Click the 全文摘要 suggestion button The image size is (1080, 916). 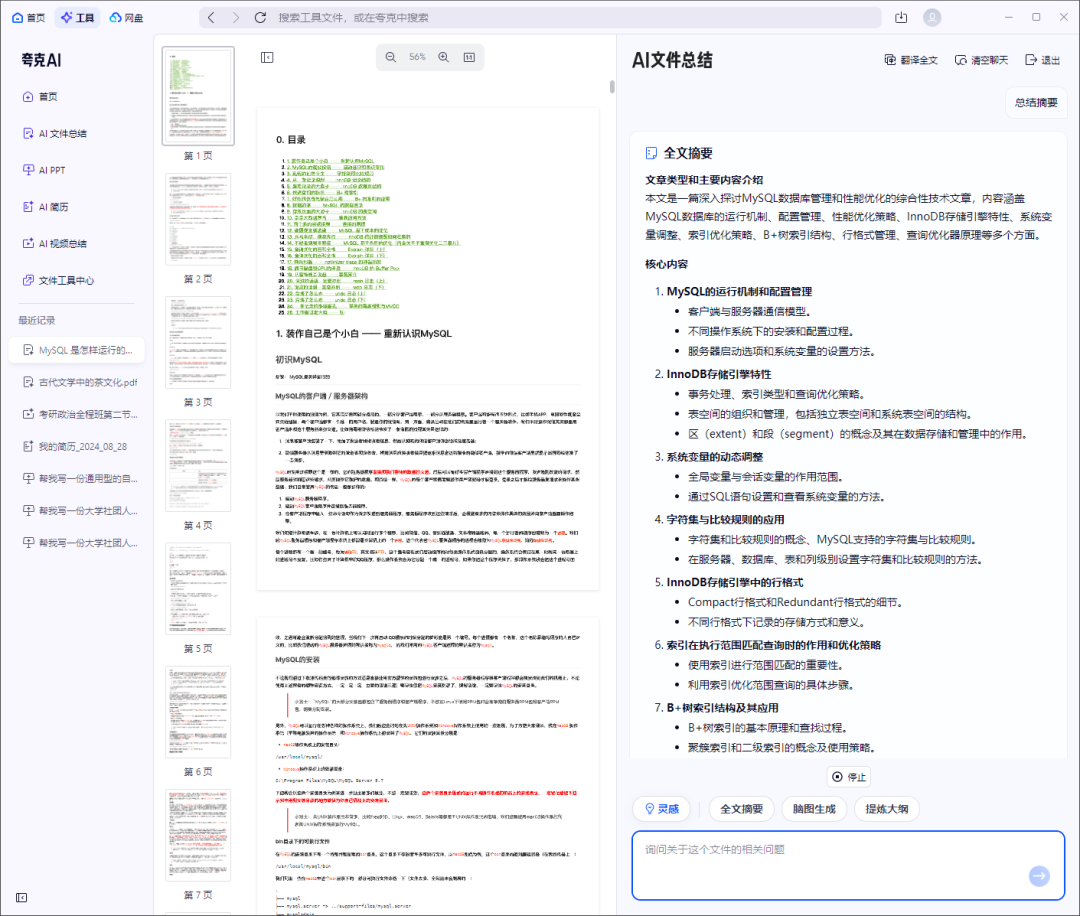pos(741,809)
